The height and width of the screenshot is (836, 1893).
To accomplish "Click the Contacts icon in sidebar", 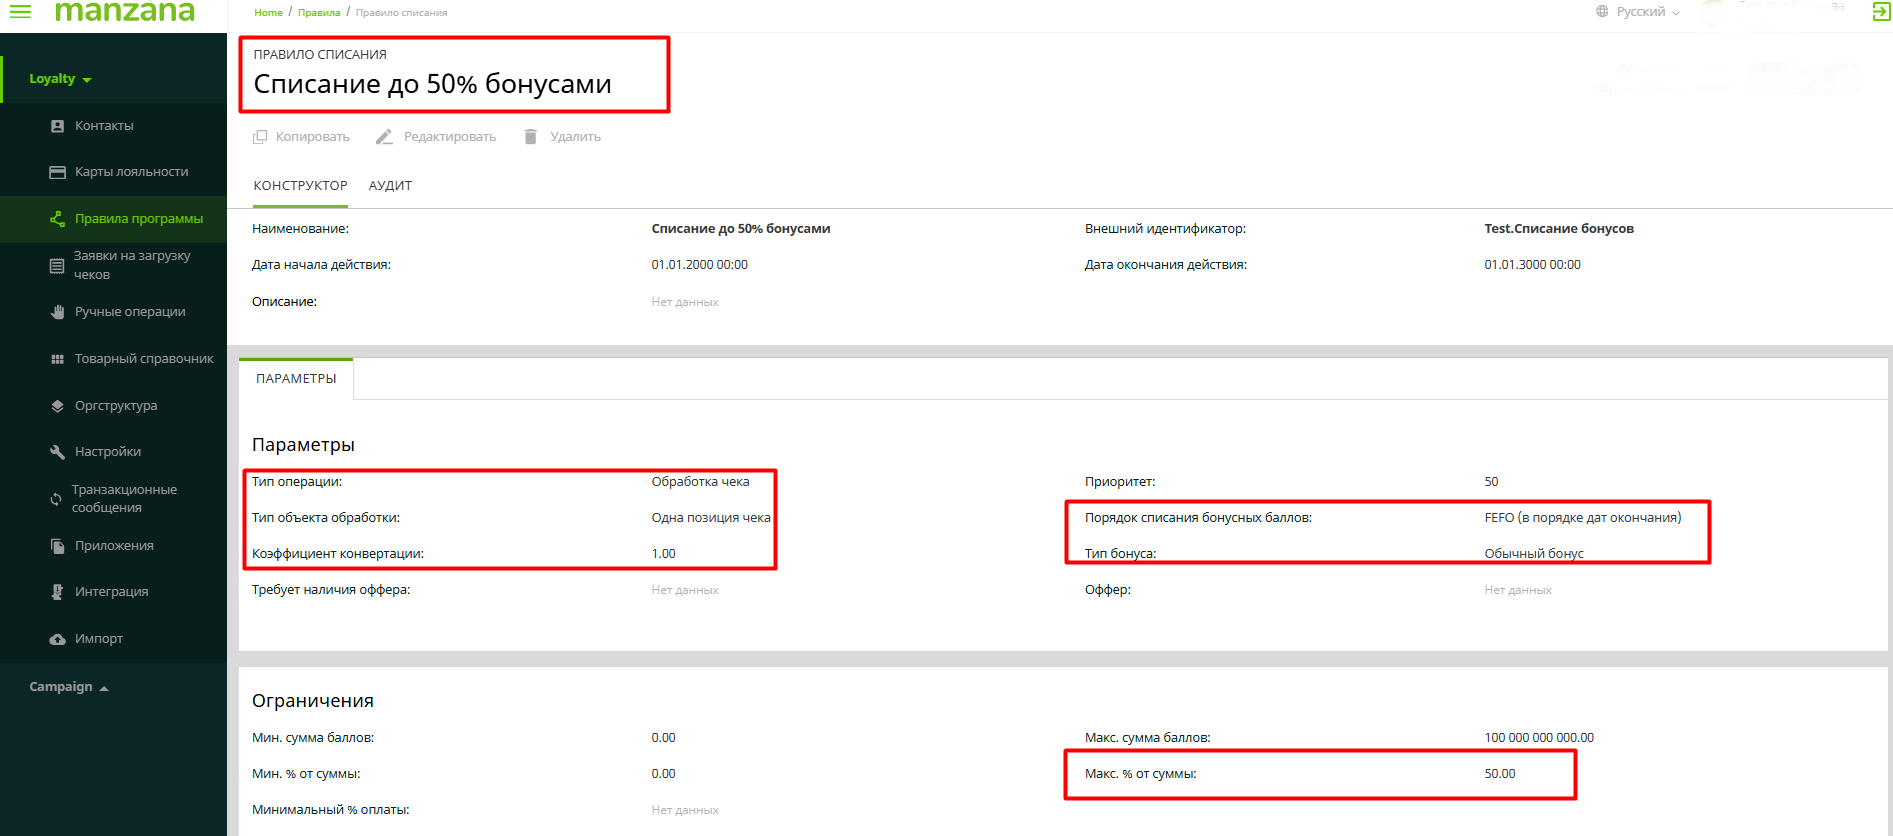I will [57, 126].
